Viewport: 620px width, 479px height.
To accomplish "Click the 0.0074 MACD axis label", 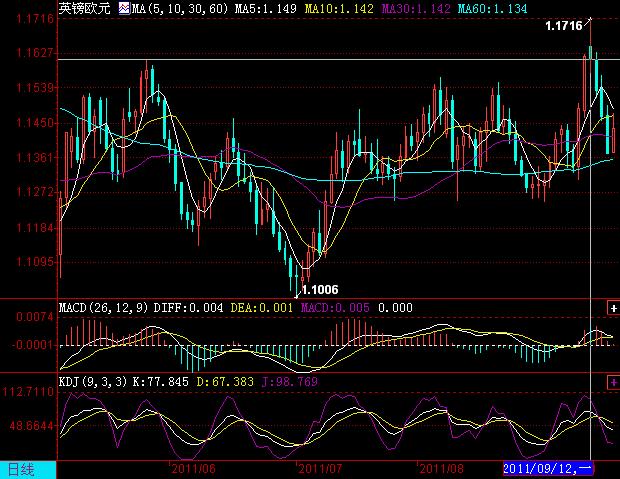I will [x=34, y=317].
